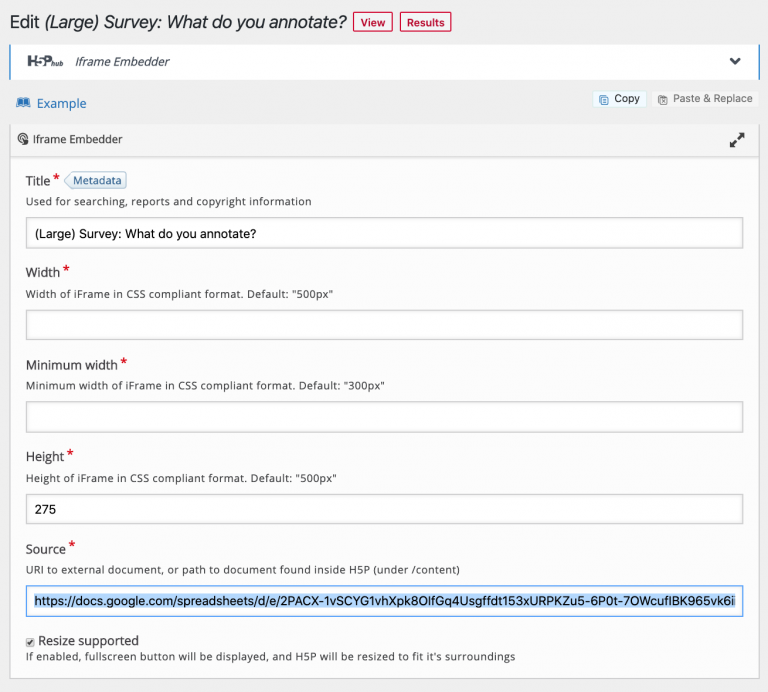Click the Height field containing 275
The image size is (768, 692).
pyautogui.click(x=384, y=509)
